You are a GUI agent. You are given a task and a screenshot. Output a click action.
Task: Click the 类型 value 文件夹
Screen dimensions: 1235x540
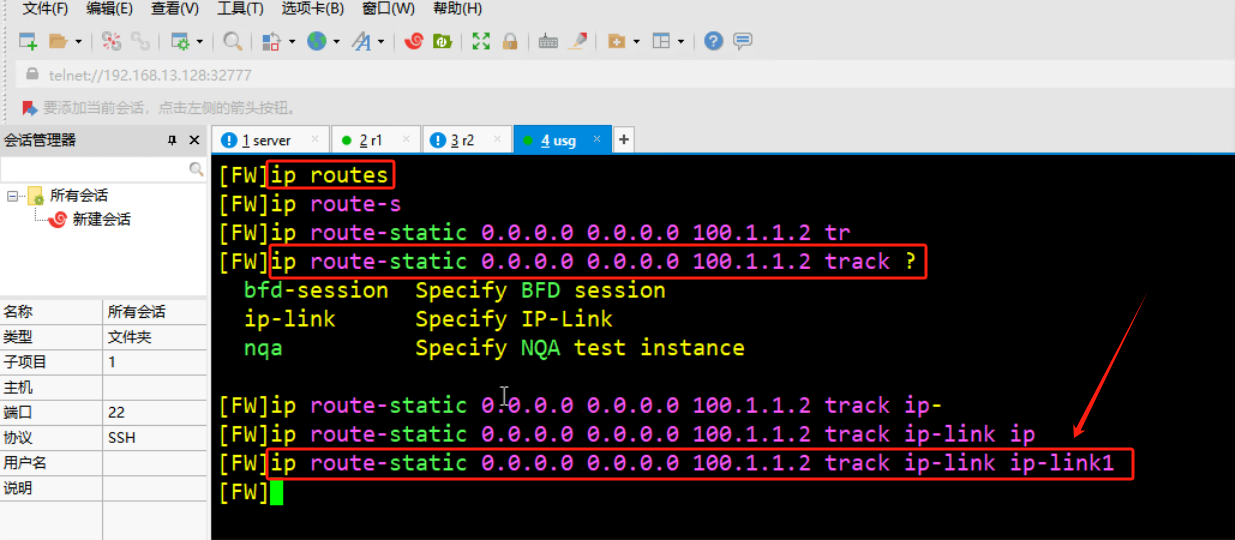[x=130, y=337]
